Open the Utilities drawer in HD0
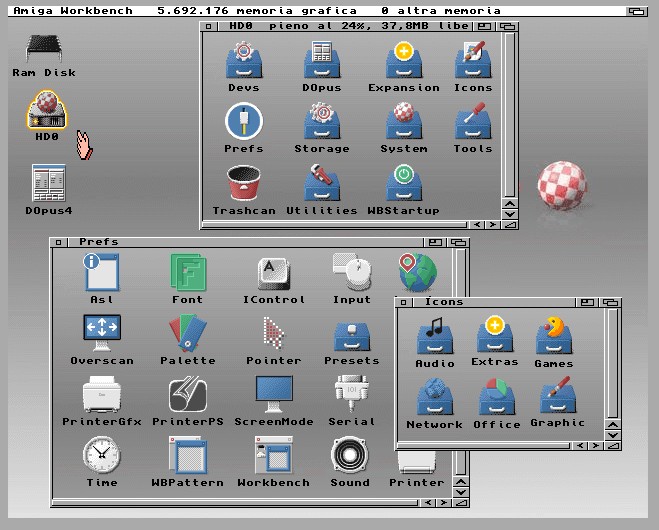659x530 pixels. pos(321,185)
